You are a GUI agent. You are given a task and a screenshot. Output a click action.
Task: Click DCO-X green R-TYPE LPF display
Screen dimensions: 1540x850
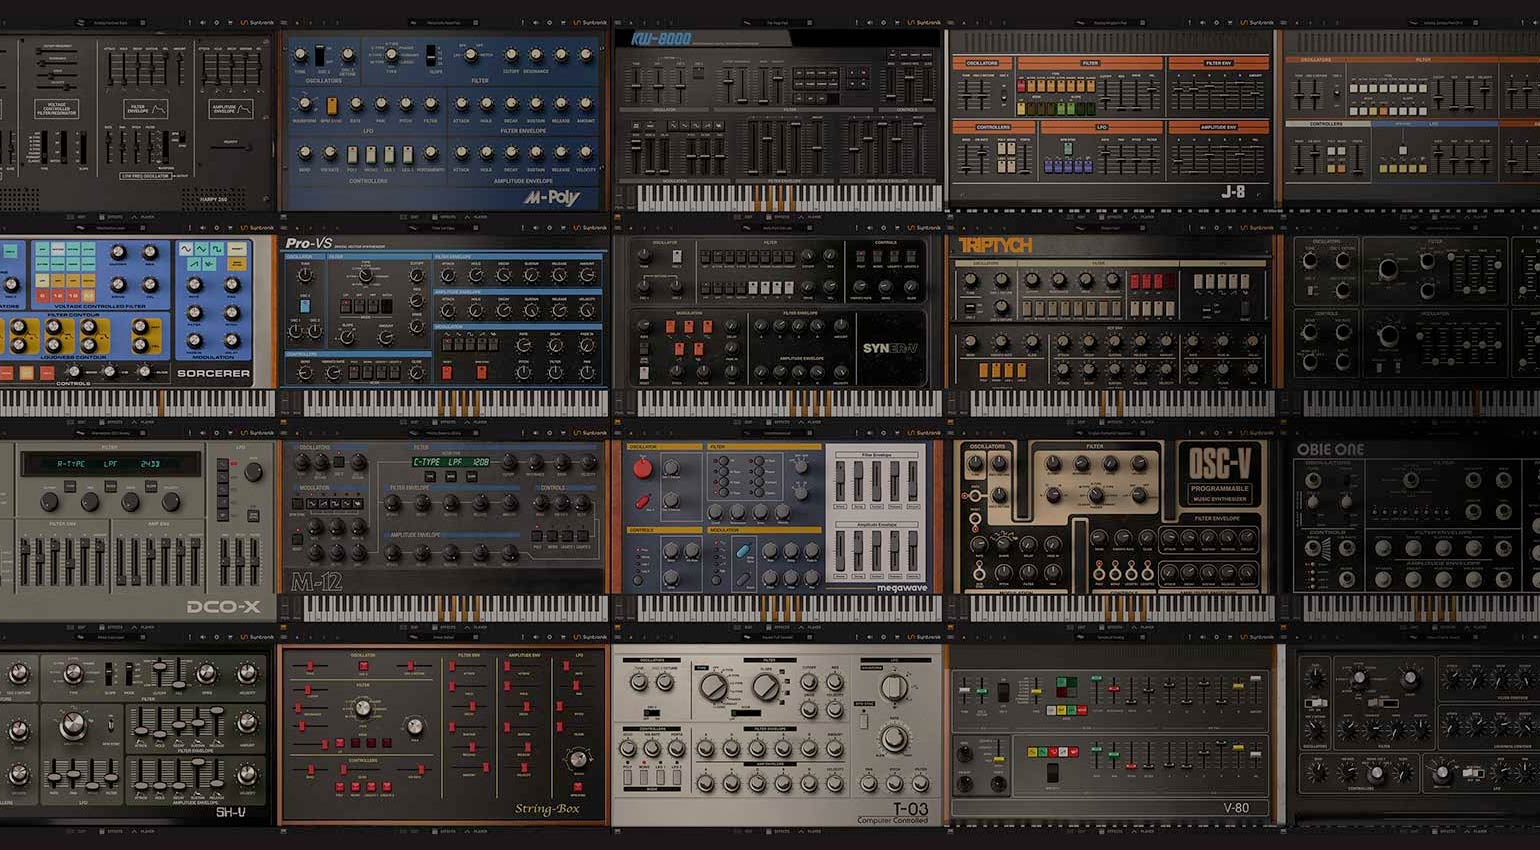coord(110,464)
